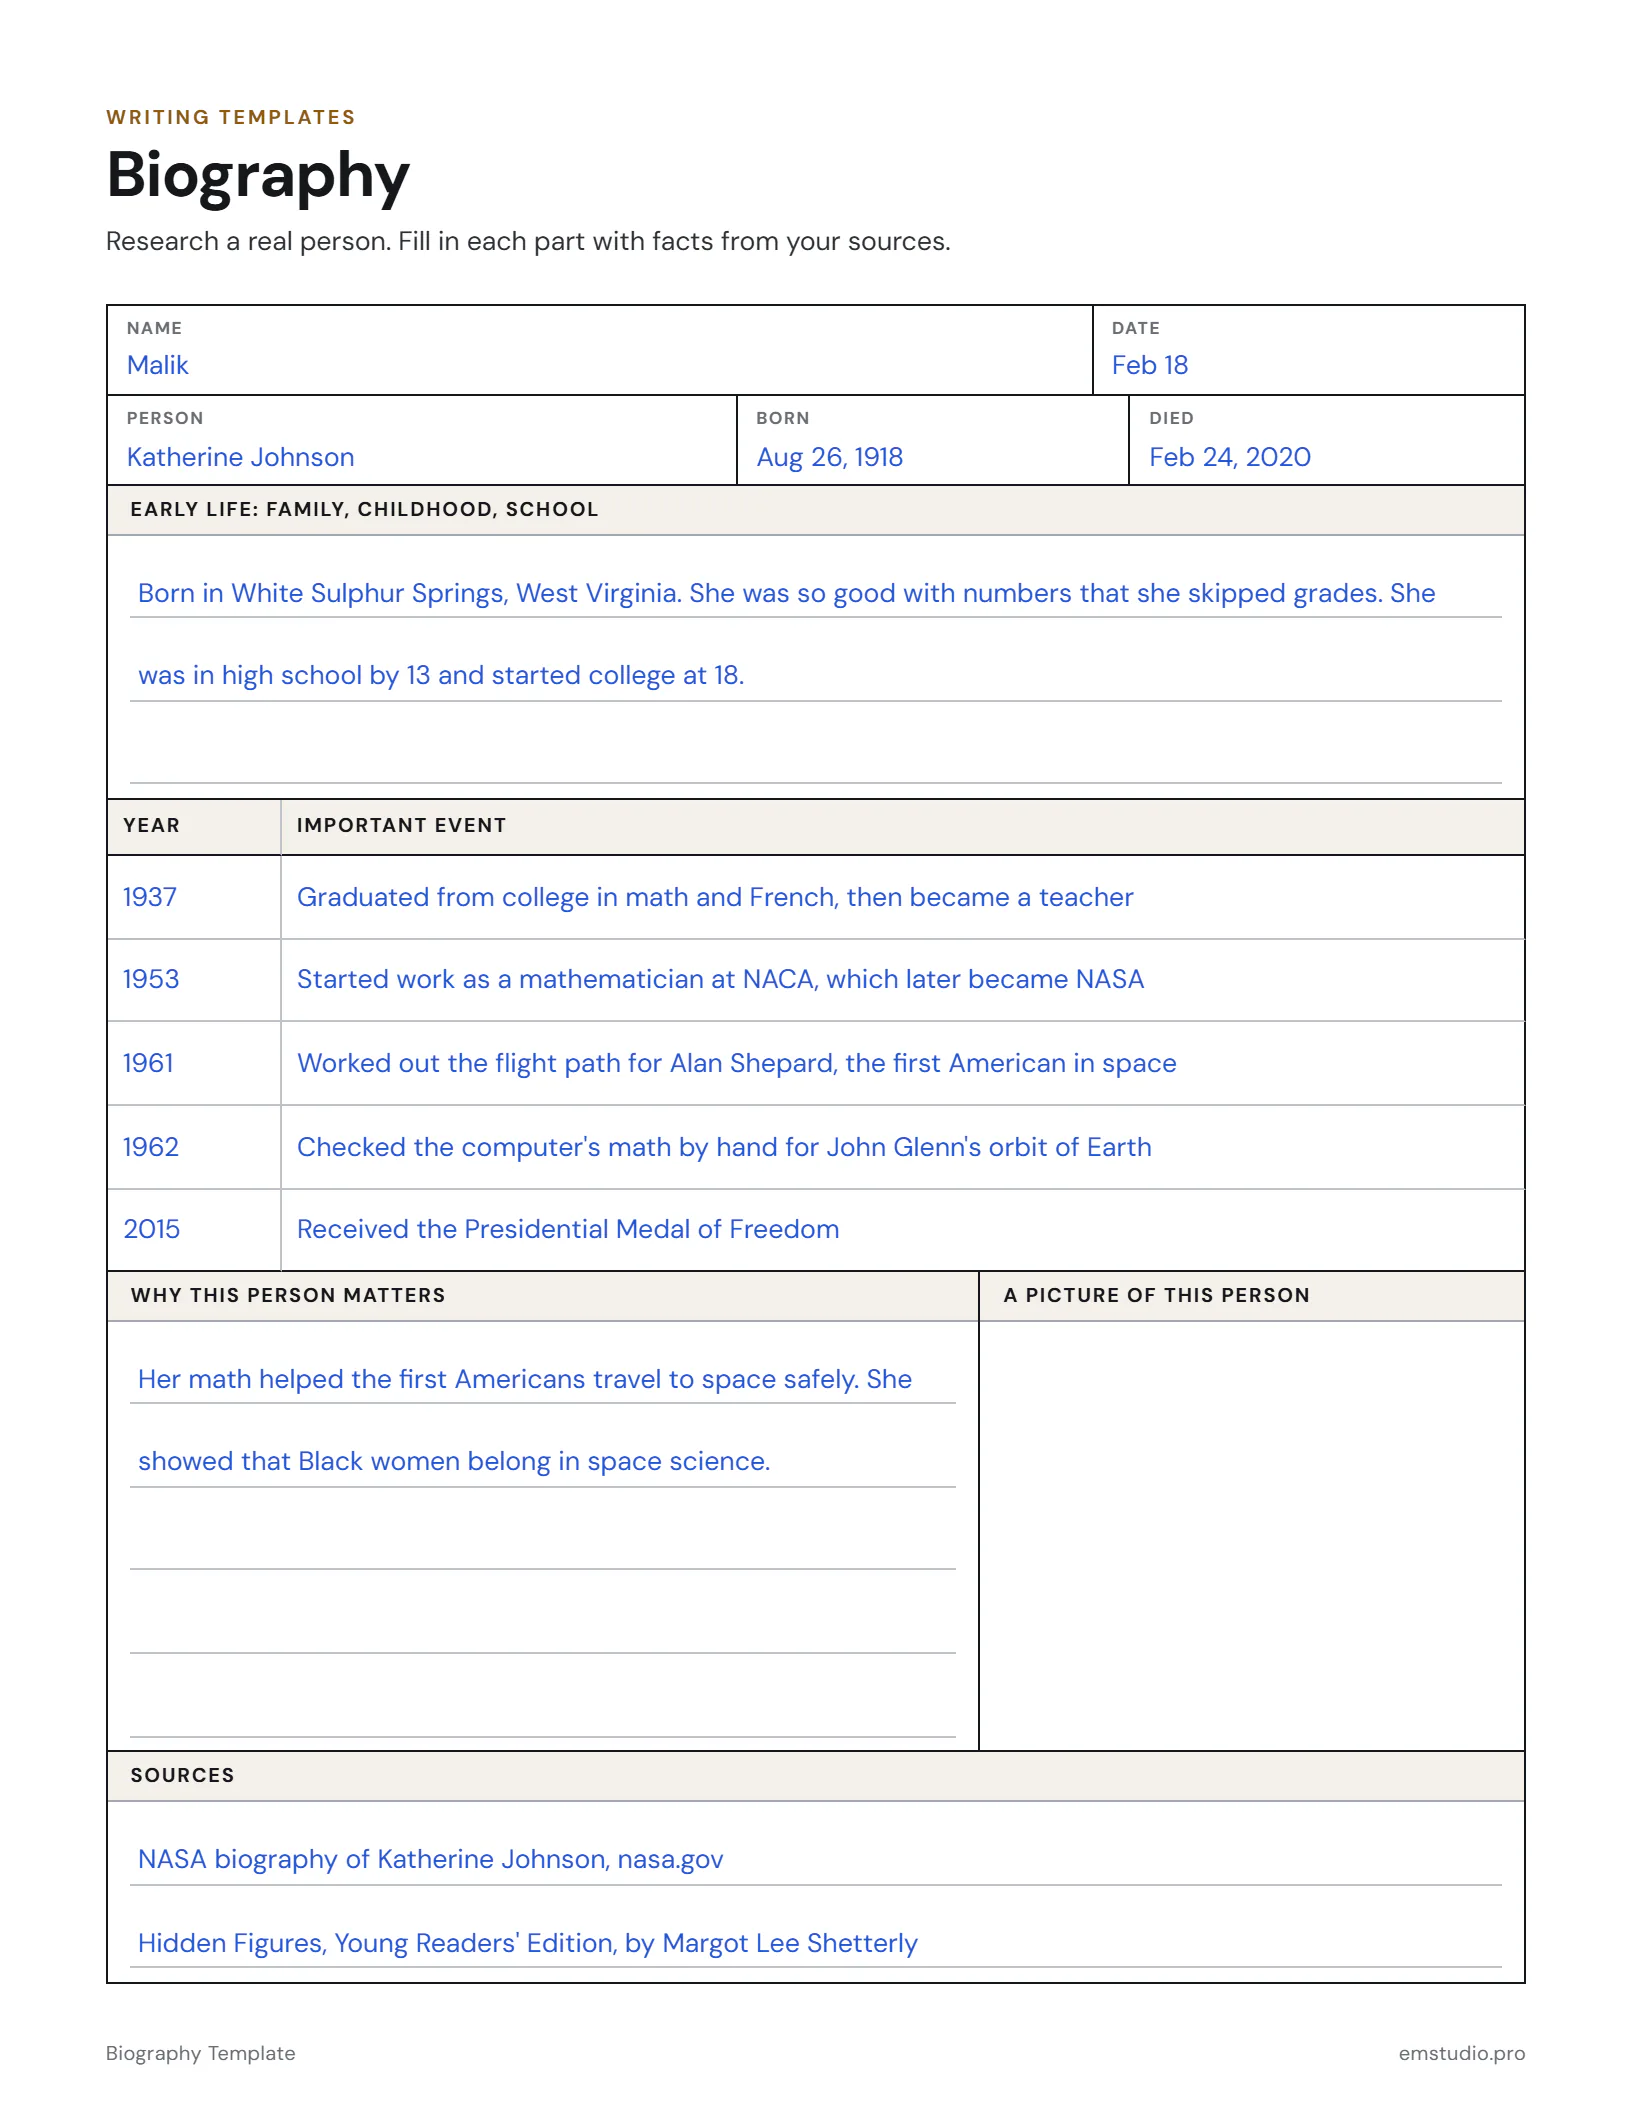Click the empty picture box for this person
Screen dimensions: 1632x2112
(1252, 1535)
